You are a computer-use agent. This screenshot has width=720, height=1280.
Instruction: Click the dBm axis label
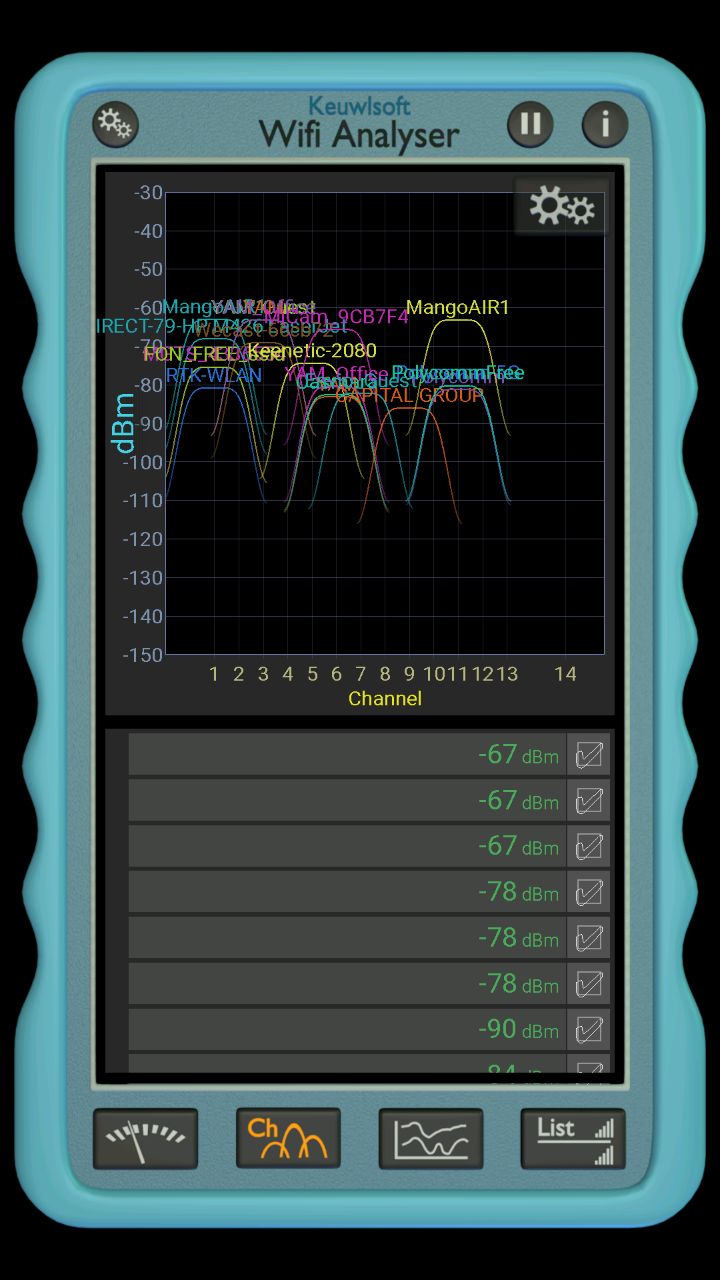125,423
